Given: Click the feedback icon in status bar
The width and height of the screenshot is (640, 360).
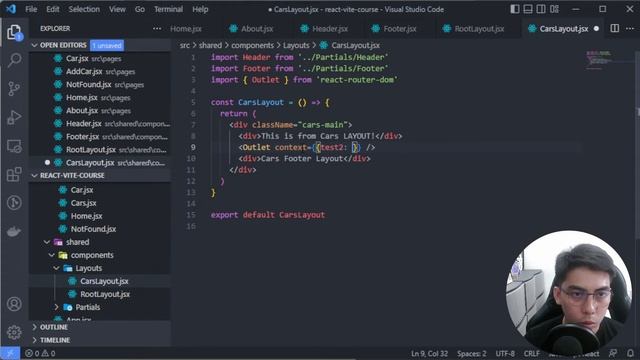Looking at the screenshot, I should tap(613, 353).
